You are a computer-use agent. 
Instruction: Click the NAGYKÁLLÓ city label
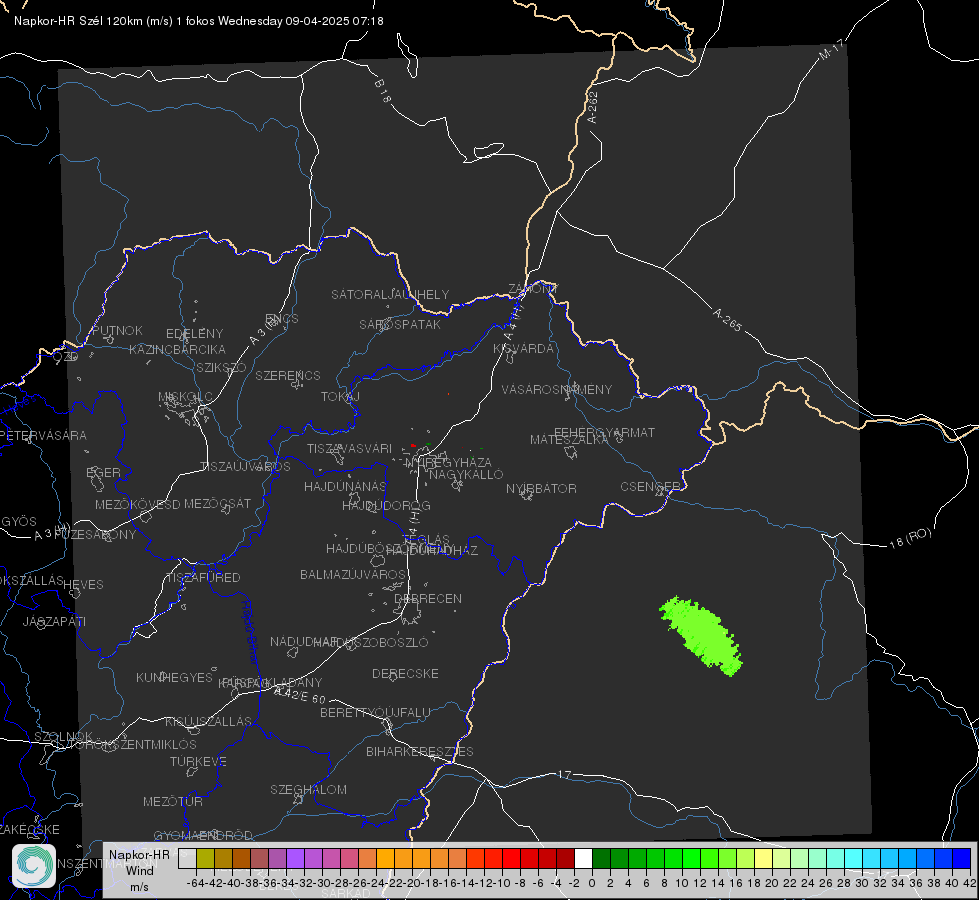pos(466,475)
